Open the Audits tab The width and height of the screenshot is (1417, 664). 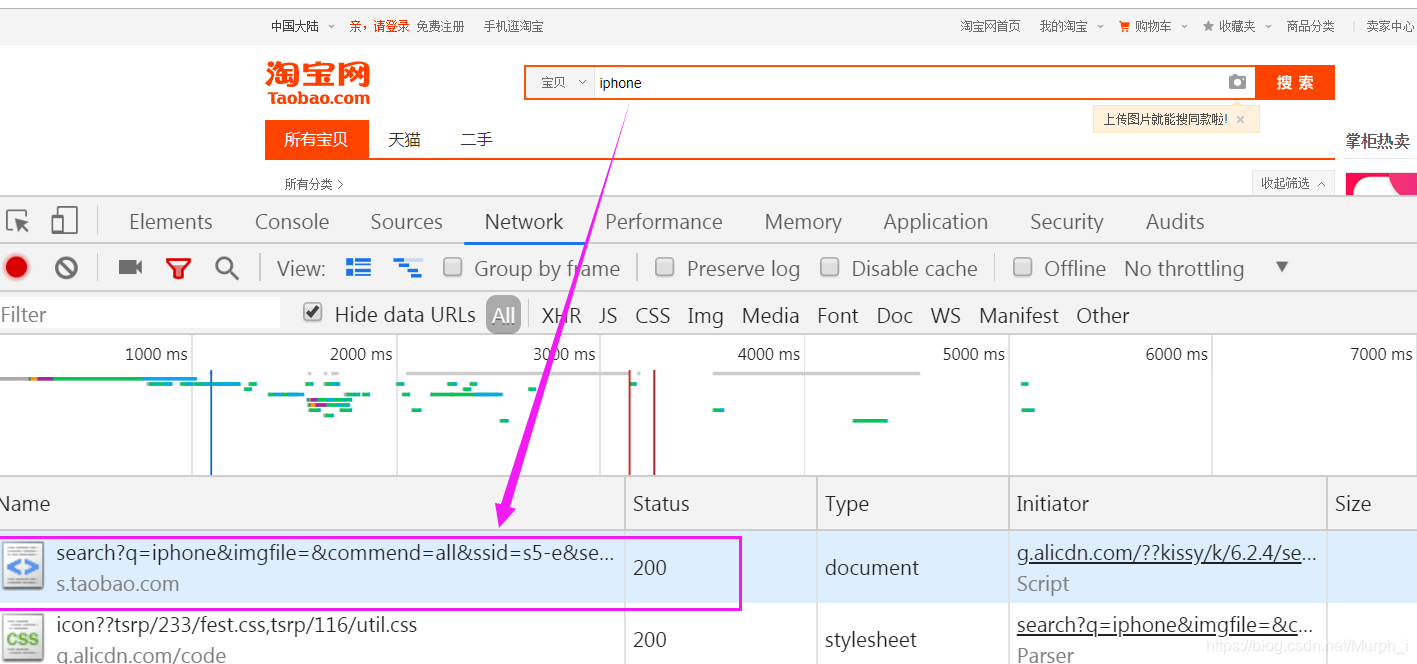(x=1175, y=222)
